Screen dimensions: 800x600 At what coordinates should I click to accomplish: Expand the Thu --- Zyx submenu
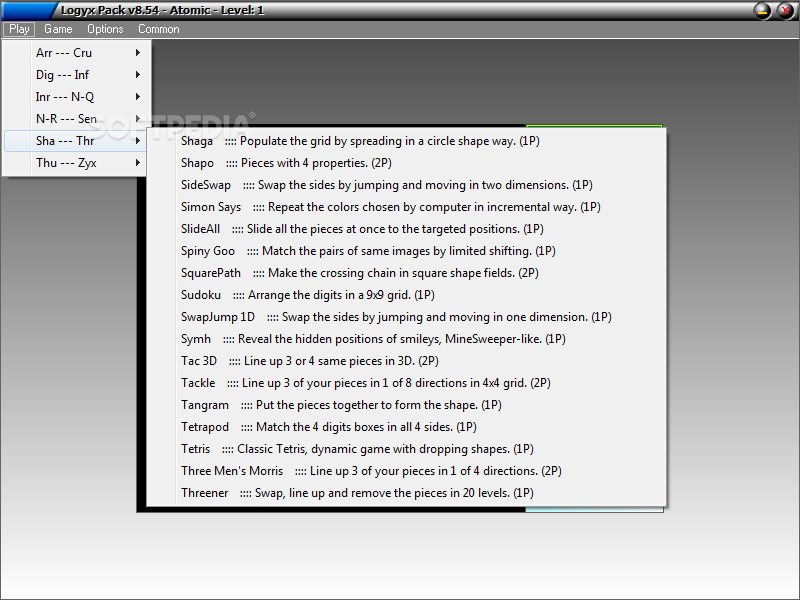click(76, 162)
